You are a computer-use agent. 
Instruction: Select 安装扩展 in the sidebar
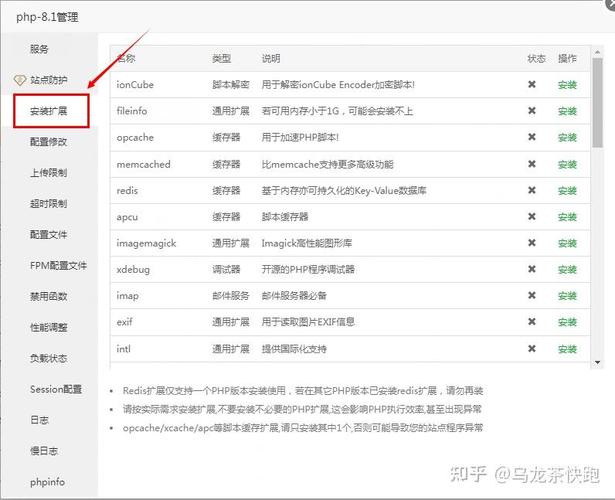(51, 111)
